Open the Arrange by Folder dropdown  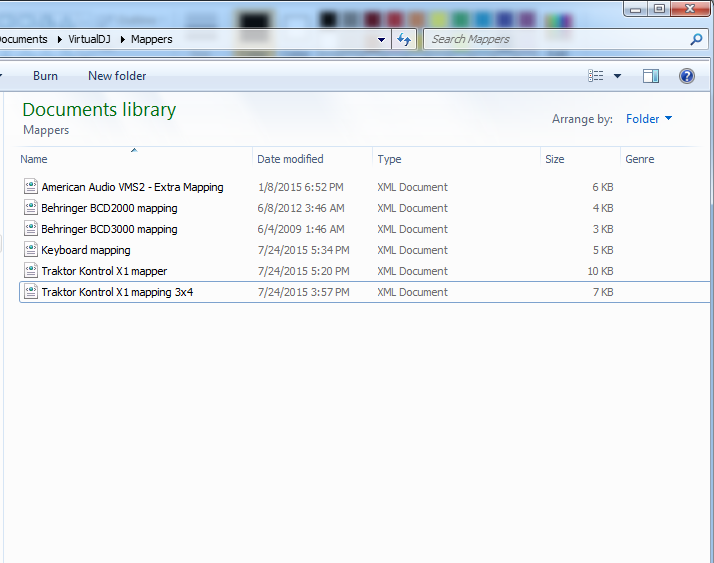click(x=649, y=119)
